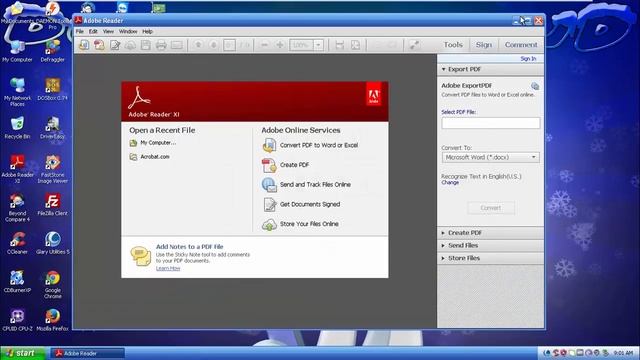Expand the Create PDF section

pyautogui.click(x=490, y=233)
